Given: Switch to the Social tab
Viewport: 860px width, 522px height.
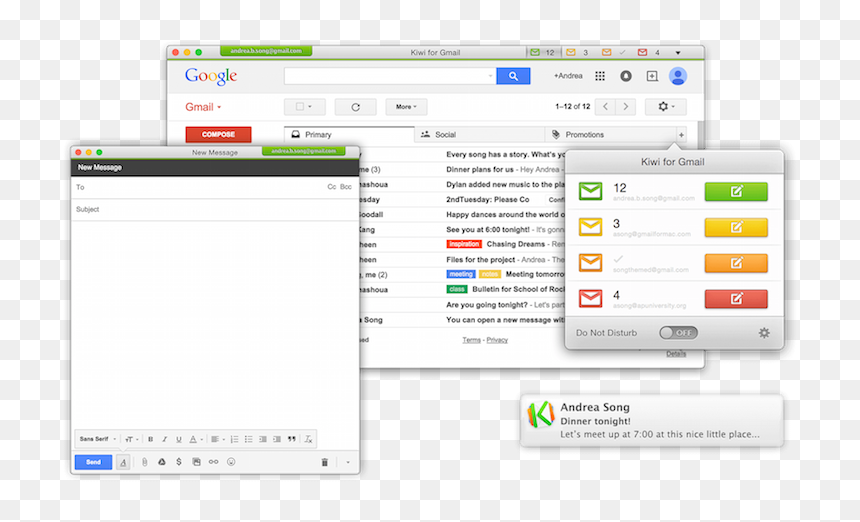Looking at the screenshot, I should click(479, 134).
